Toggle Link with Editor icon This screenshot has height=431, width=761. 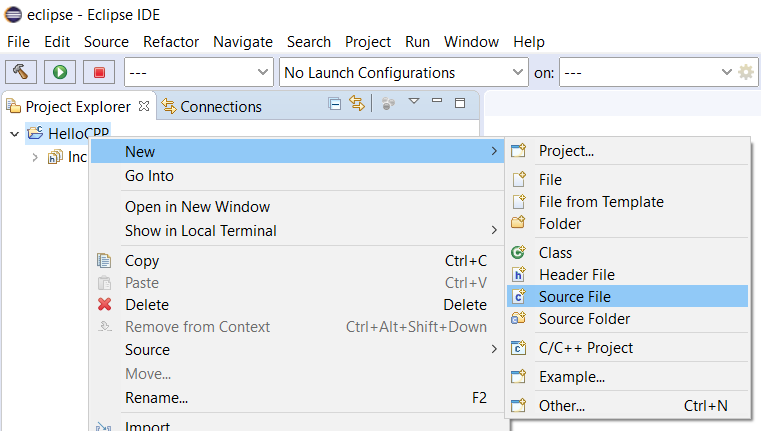pyautogui.click(x=357, y=103)
